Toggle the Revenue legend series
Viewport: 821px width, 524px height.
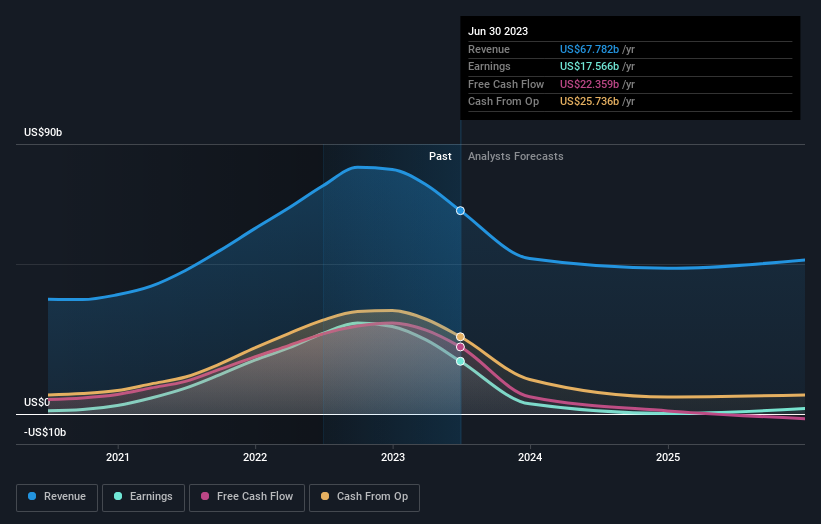57,497
